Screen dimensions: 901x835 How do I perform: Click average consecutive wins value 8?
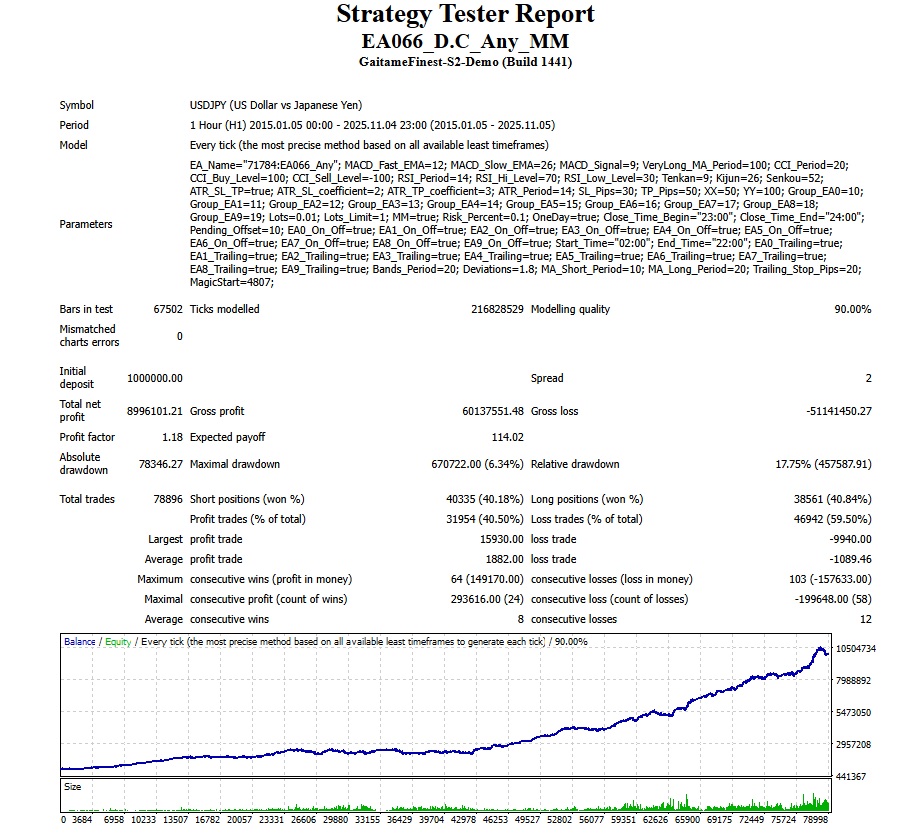(521, 620)
